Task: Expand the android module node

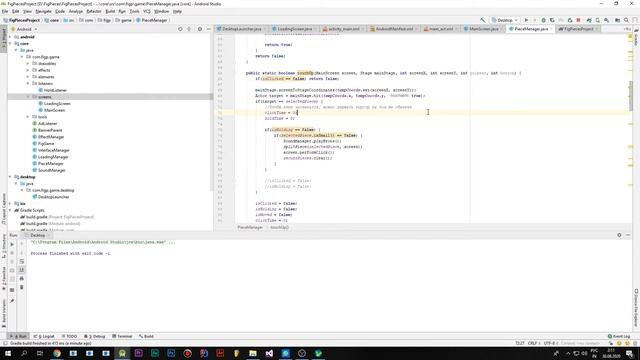Action: click(11, 37)
